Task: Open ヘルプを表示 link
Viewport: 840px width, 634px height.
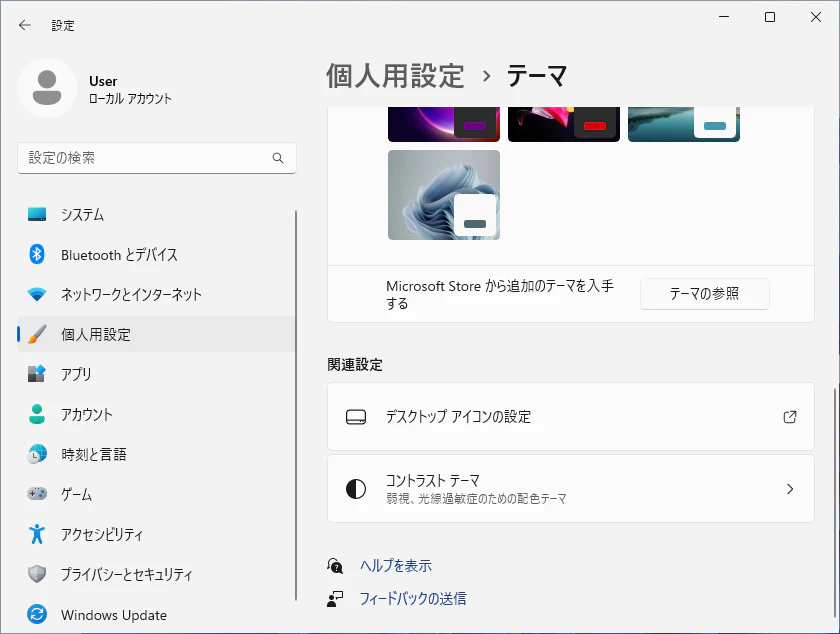Action: pos(396,566)
